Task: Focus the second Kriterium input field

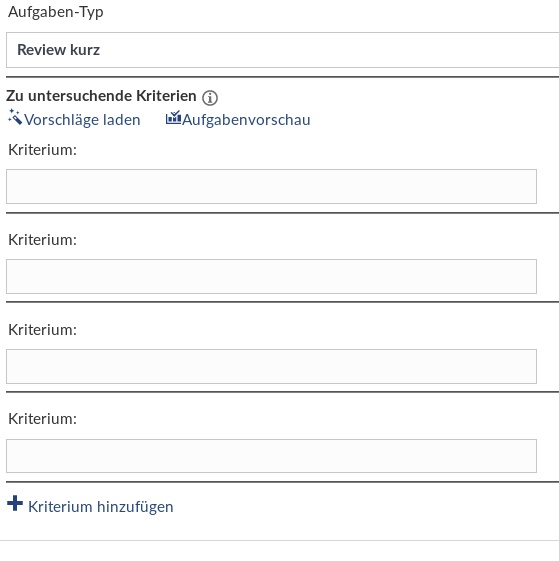Action: pos(271,277)
